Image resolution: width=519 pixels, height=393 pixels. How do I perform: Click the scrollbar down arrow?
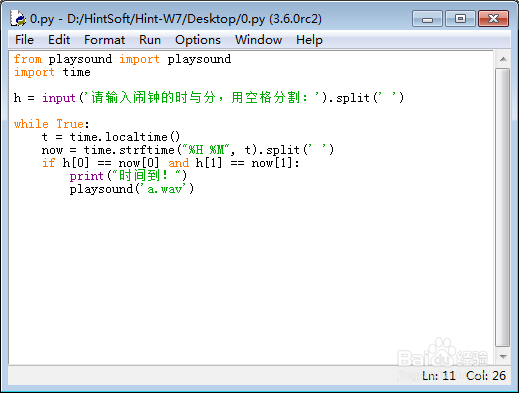click(x=503, y=357)
